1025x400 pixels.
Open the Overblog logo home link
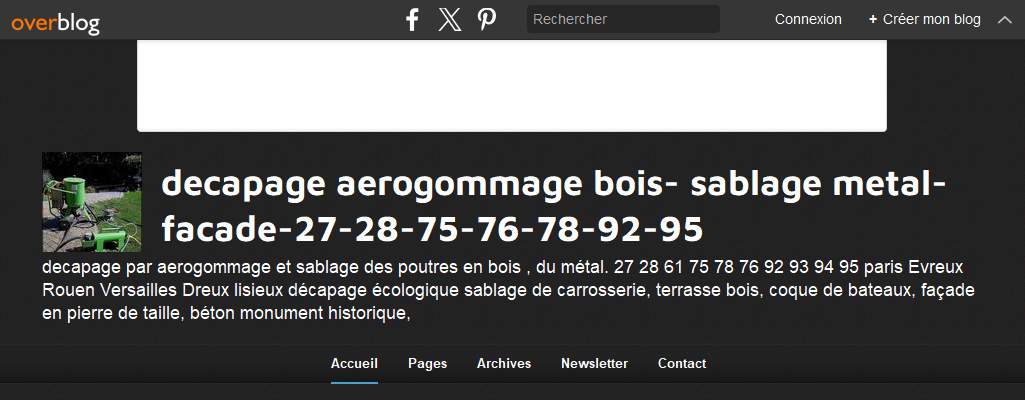click(56, 24)
